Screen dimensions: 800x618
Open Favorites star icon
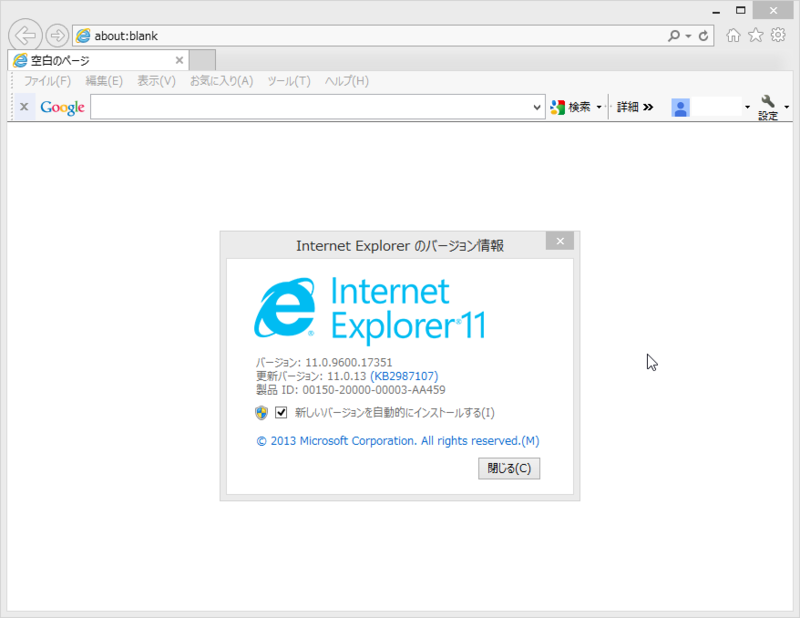point(756,35)
